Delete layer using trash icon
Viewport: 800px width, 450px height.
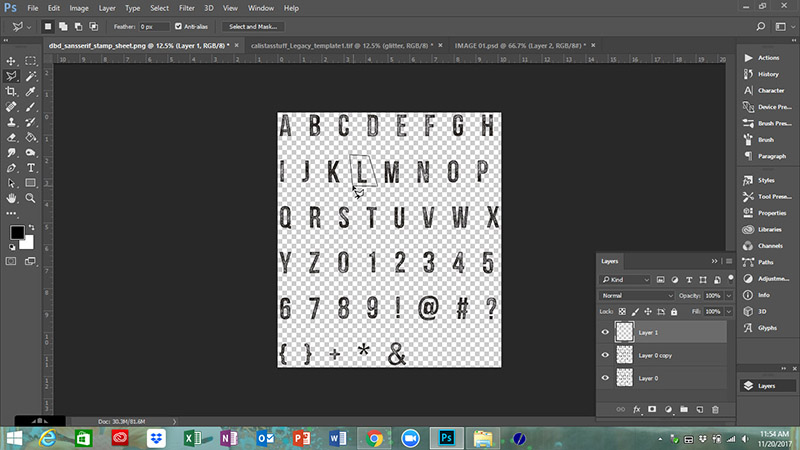[715, 409]
